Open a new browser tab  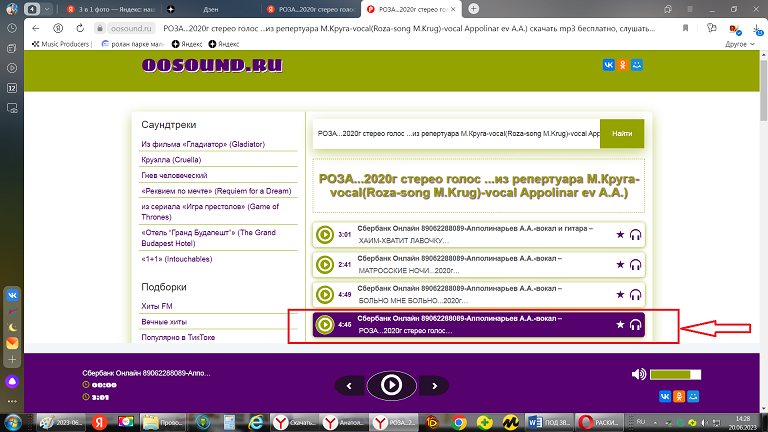pos(473,8)
